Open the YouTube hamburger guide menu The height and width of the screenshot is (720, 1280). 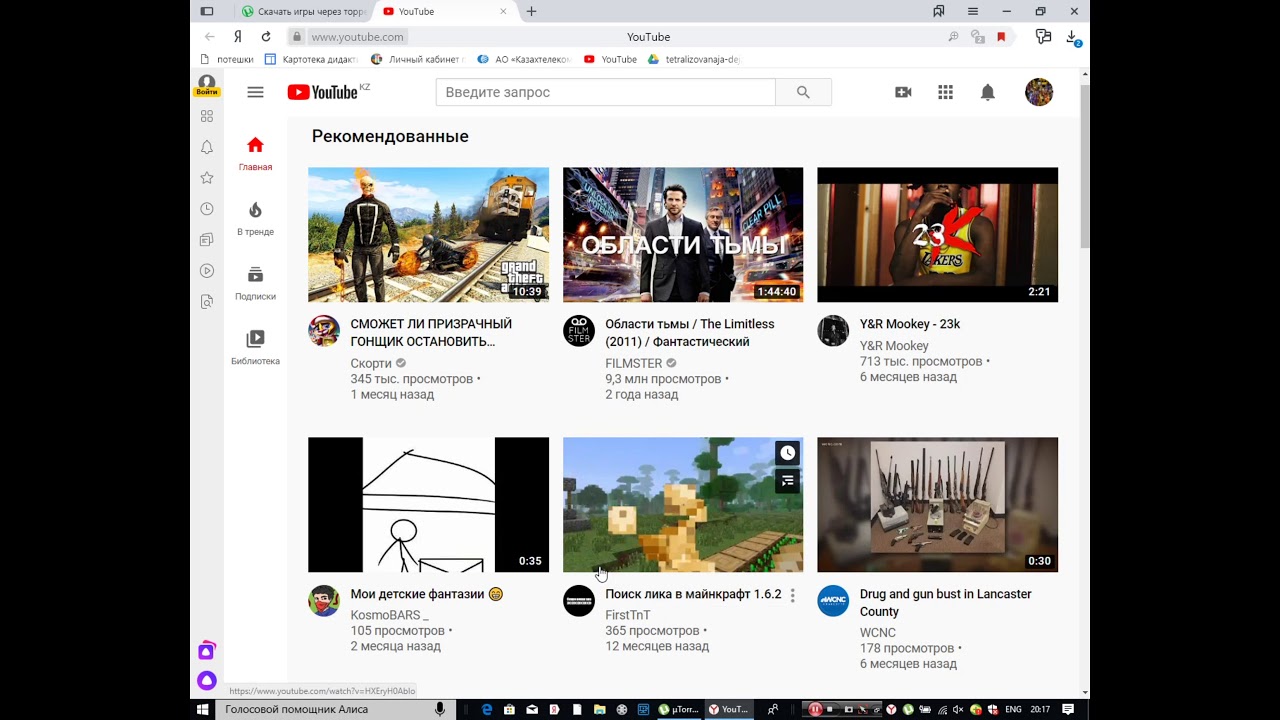255,92
